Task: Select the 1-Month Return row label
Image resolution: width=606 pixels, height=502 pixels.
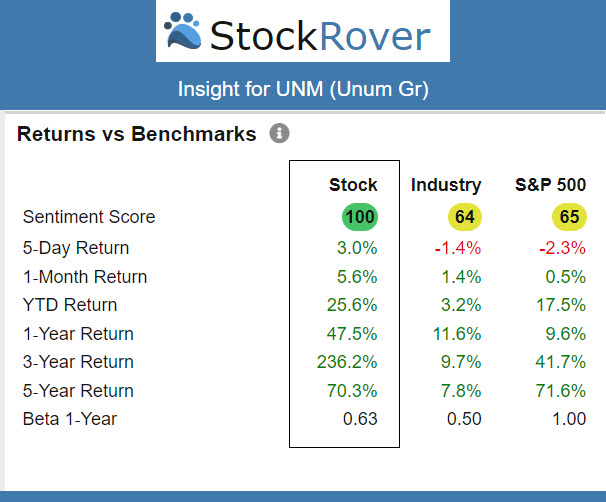Action: [x=85, y=277]
